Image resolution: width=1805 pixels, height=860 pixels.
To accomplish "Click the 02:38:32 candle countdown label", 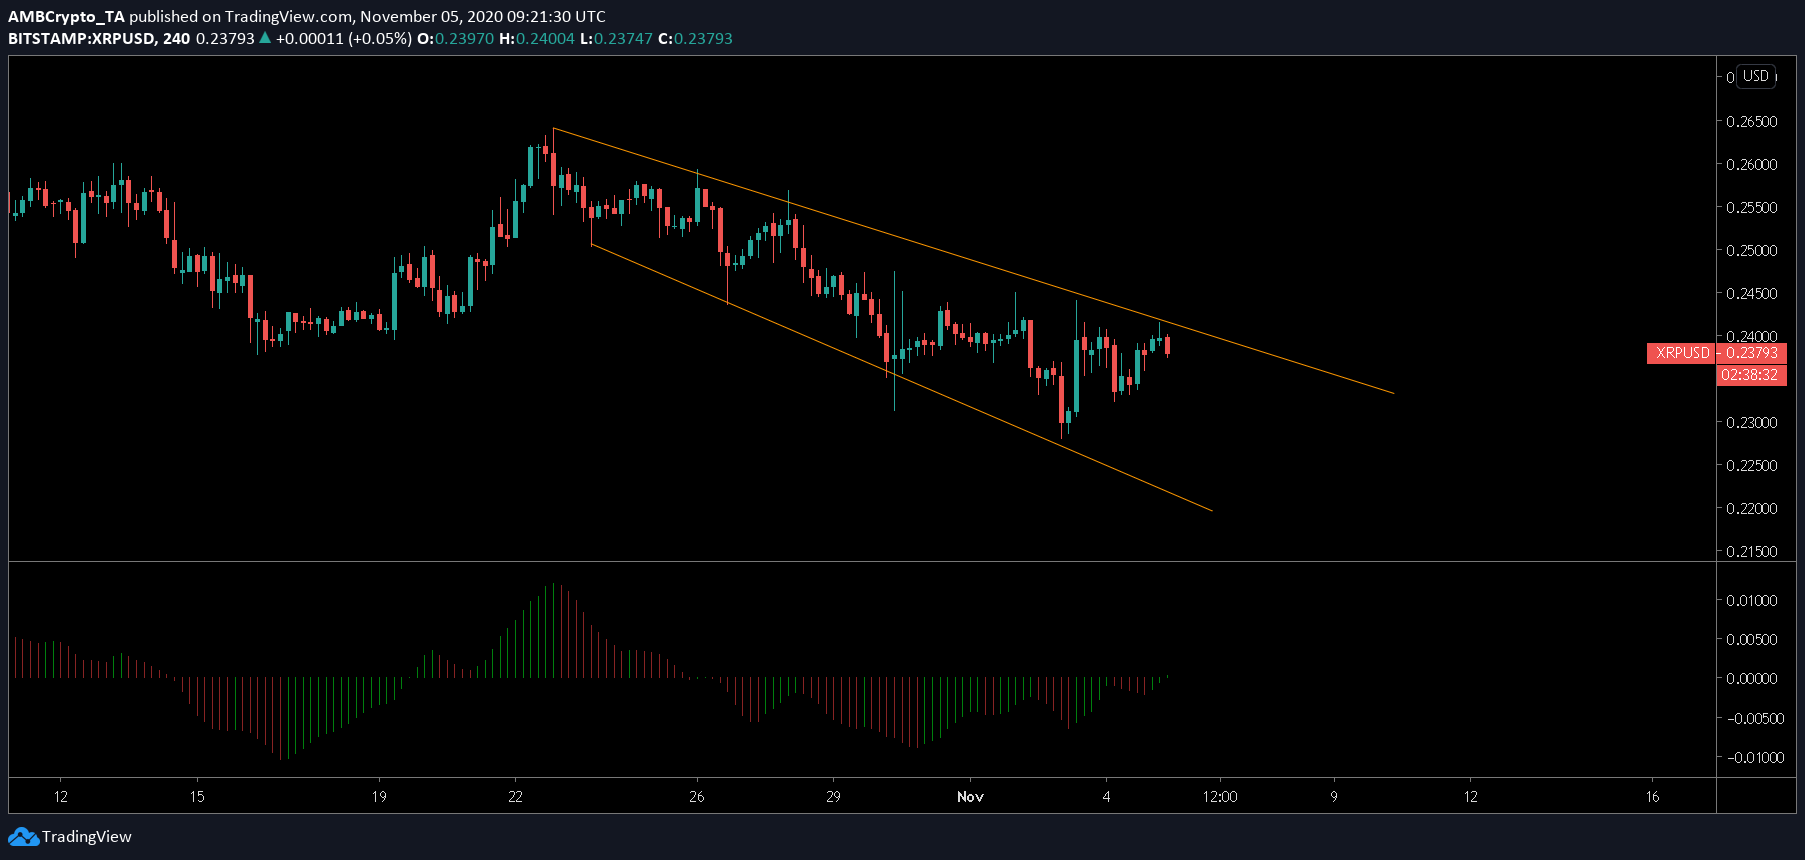I will point(1751,375).
